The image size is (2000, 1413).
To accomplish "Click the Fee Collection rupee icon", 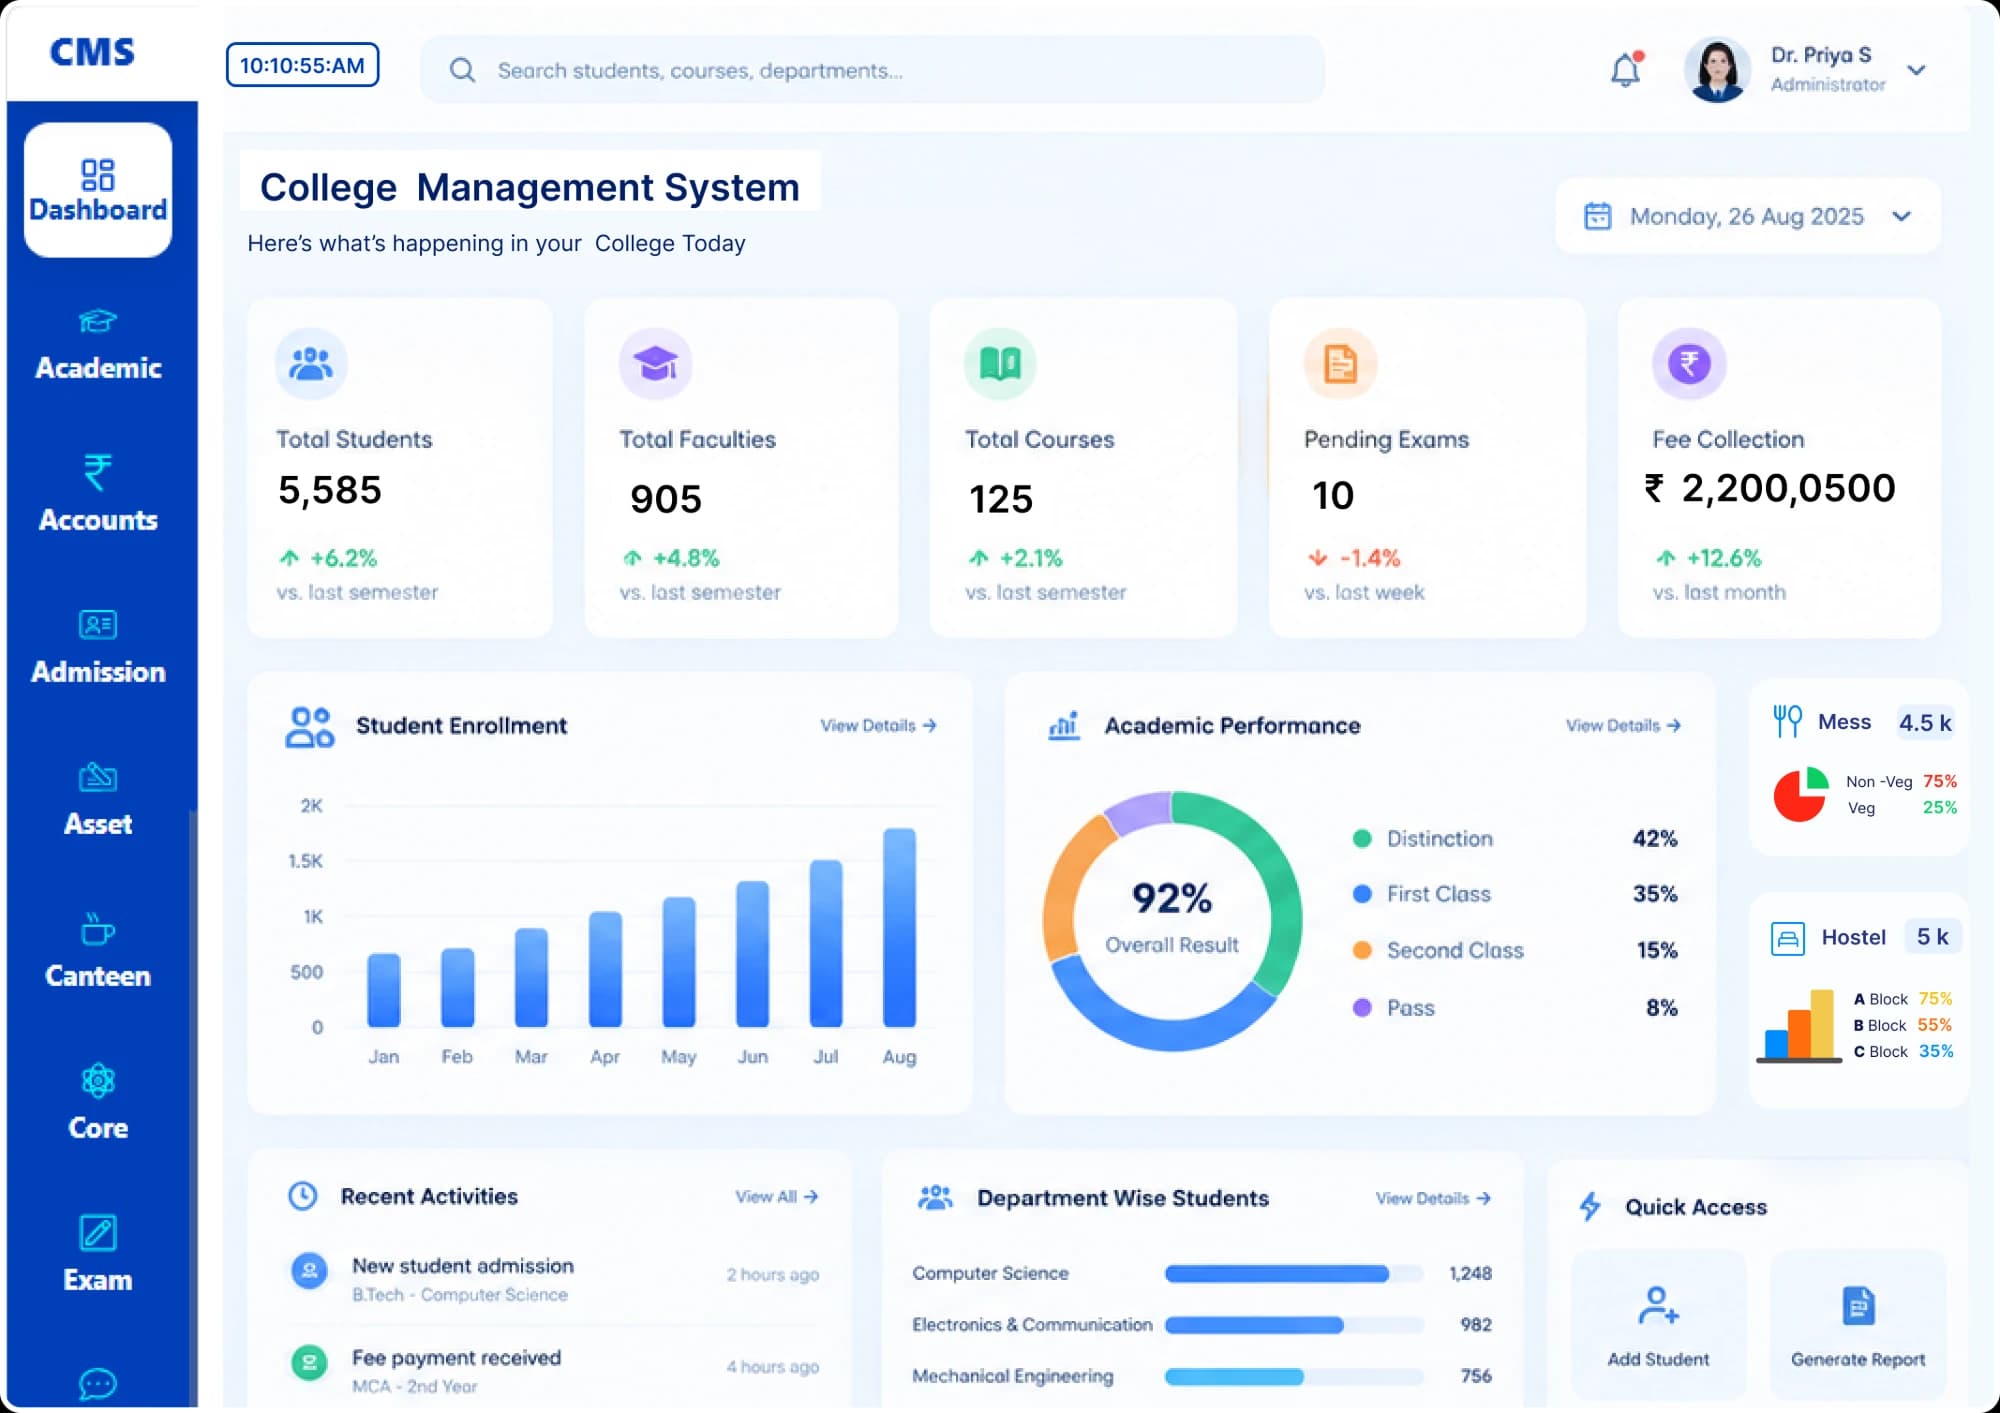I will coord(1689,364).
